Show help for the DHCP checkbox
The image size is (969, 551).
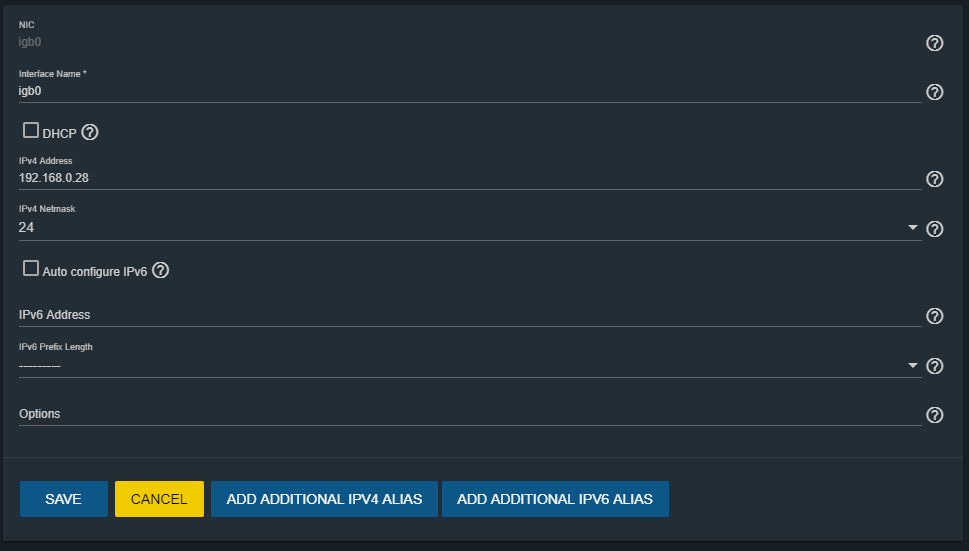point(90,132)
